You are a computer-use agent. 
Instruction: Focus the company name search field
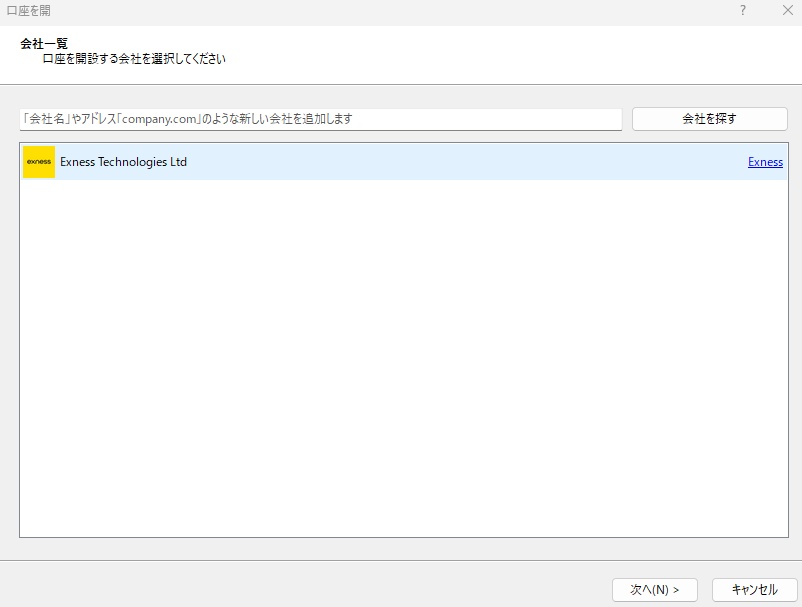(x=321, y=119)
